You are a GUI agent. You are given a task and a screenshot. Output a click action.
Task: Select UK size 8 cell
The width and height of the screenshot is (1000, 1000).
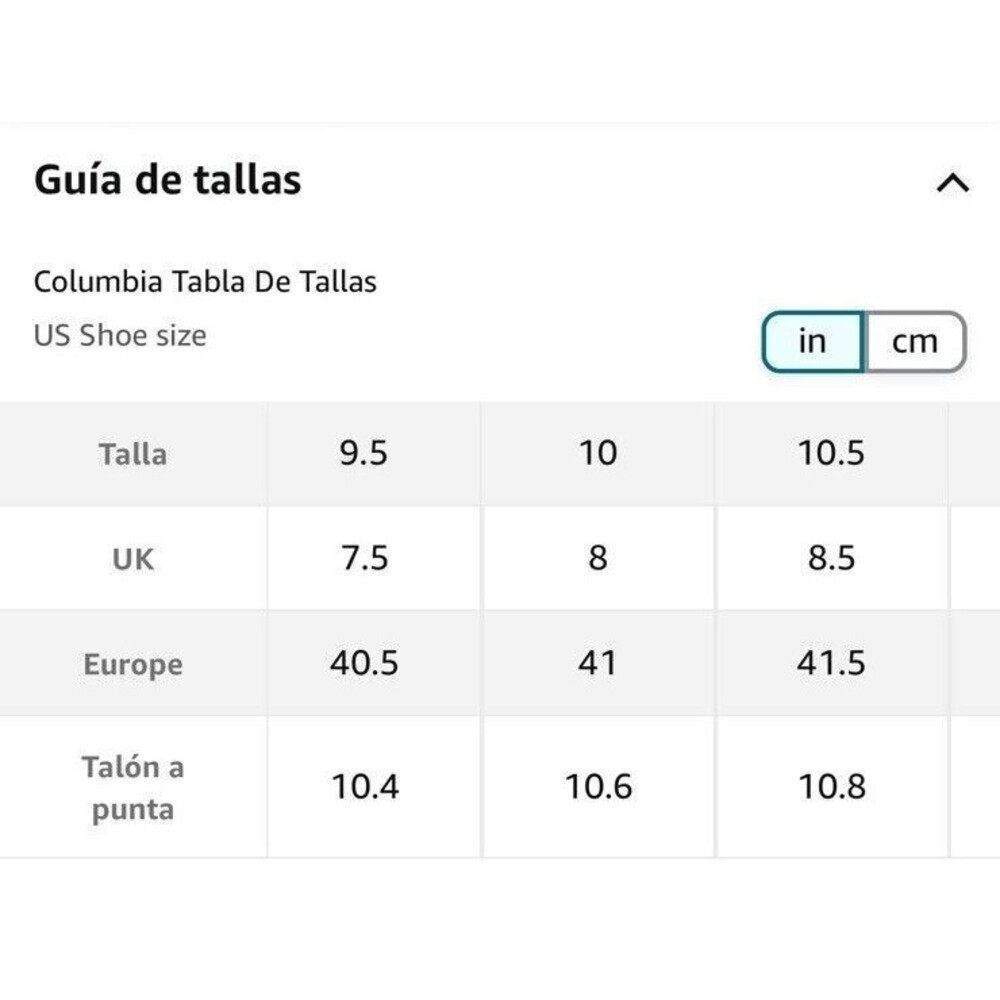point(598,559)
